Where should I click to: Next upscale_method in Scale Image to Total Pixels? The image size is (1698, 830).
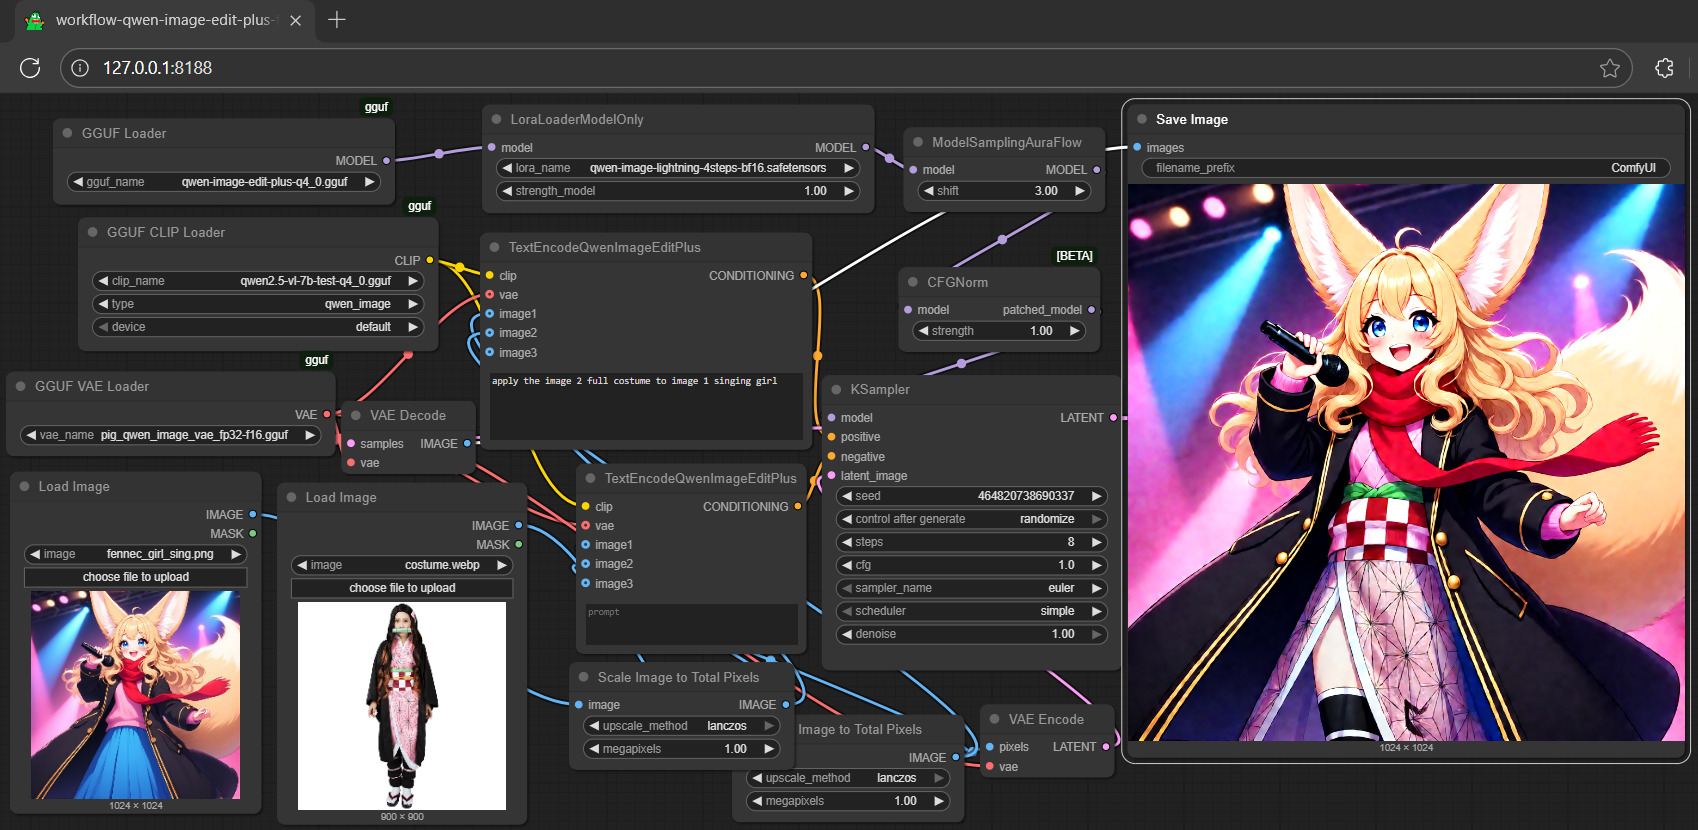click(768, 726)
